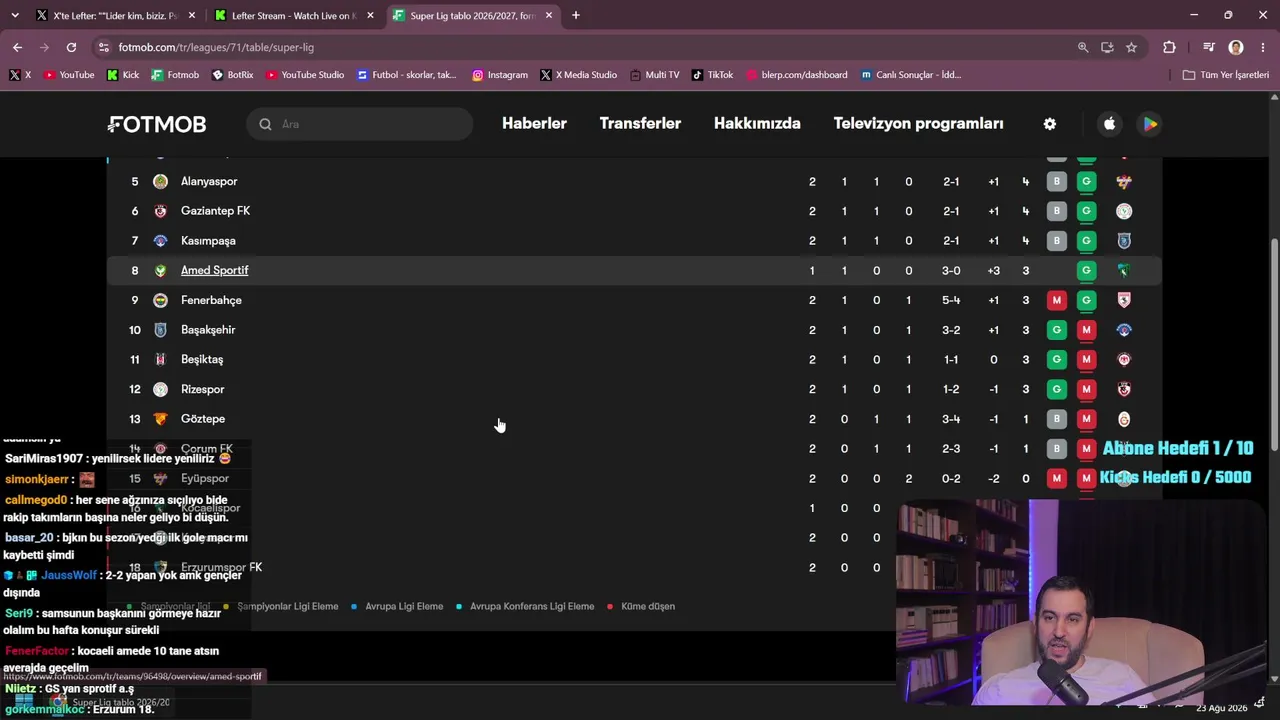Open the browser profile avatar

click(1236, 47)
